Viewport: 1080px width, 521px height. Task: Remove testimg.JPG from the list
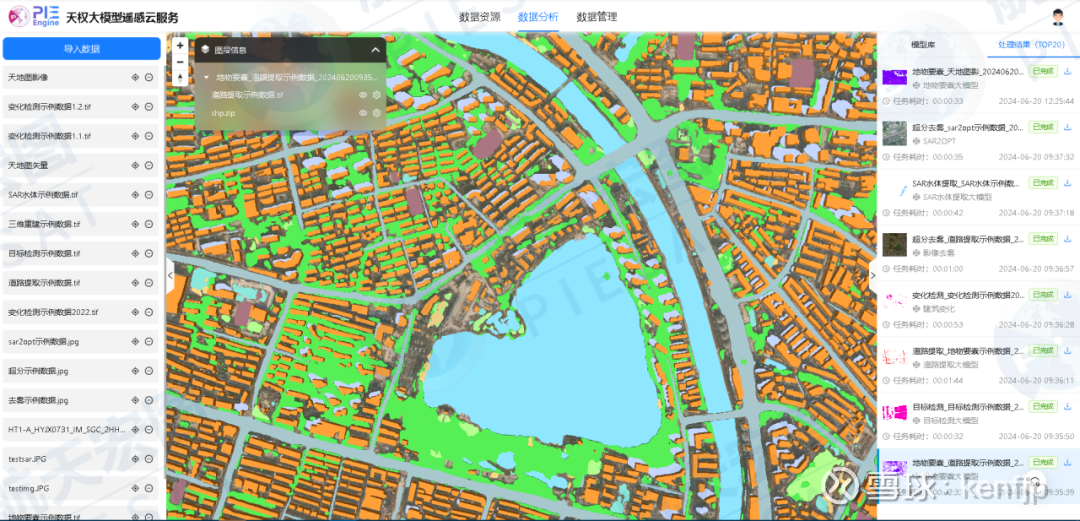coord(148,488)
